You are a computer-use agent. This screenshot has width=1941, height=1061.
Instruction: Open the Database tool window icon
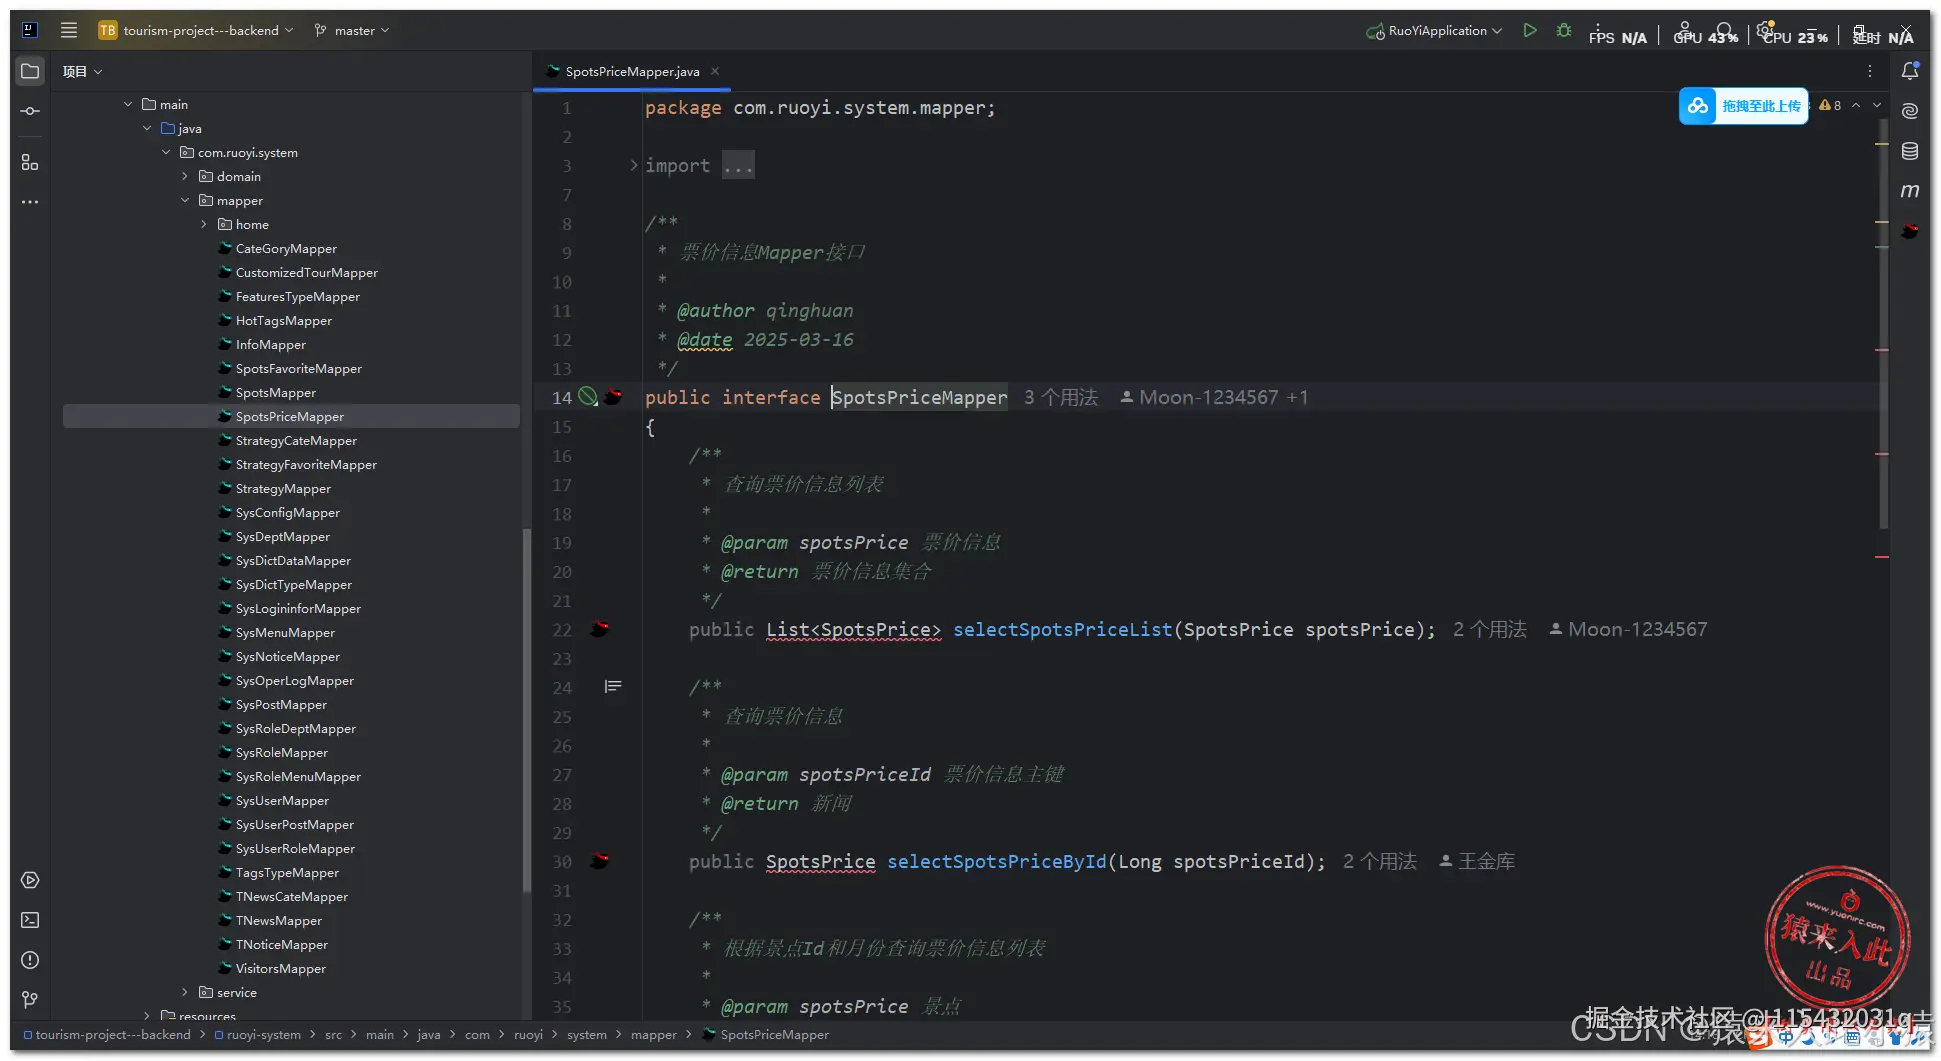point(1910,151)
